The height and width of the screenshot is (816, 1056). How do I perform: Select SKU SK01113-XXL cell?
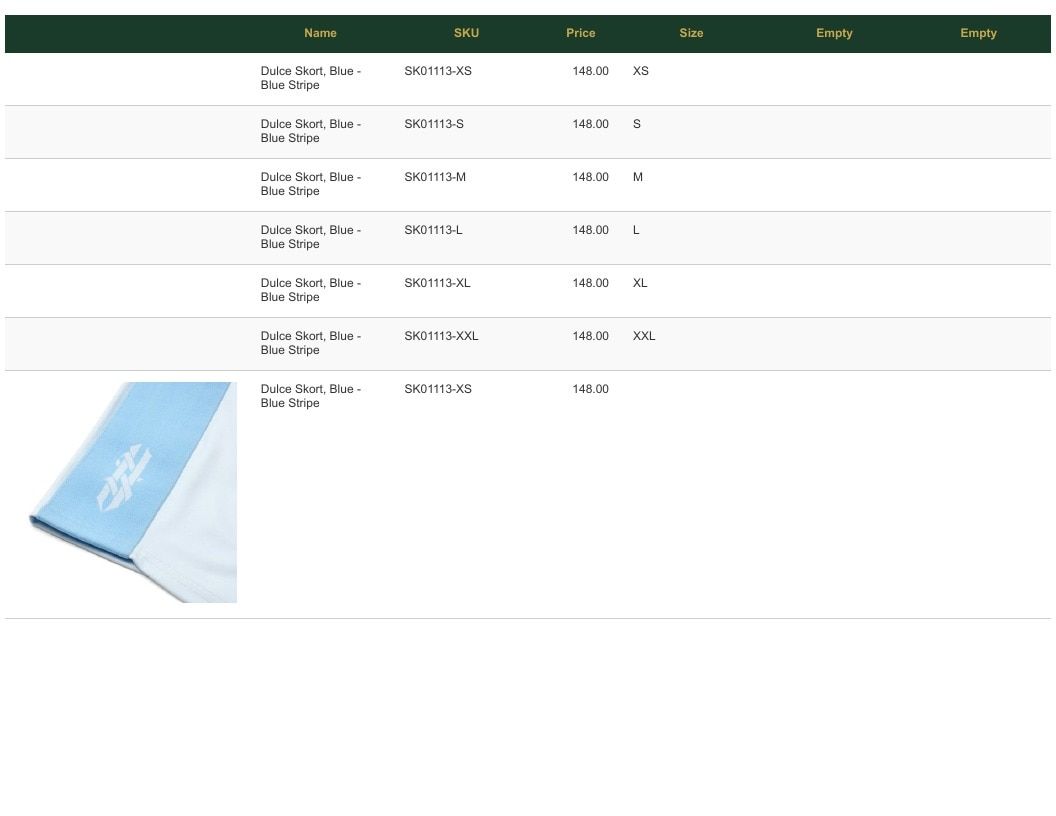441,336
